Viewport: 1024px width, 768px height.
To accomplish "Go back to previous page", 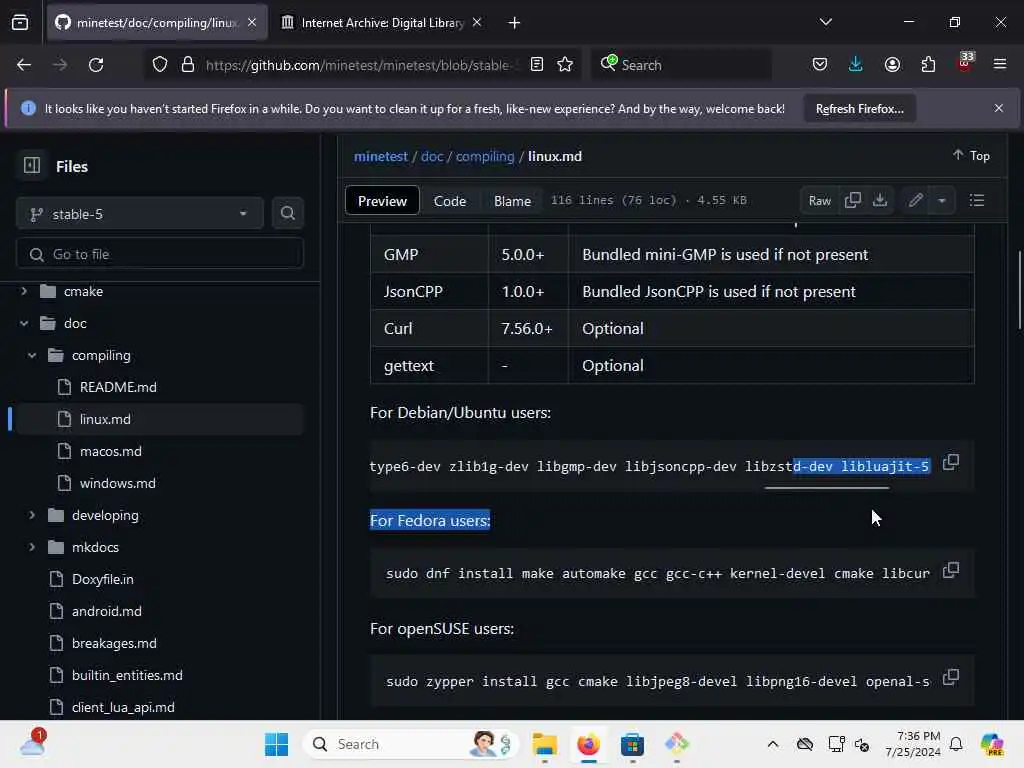I will coord(24,65).
